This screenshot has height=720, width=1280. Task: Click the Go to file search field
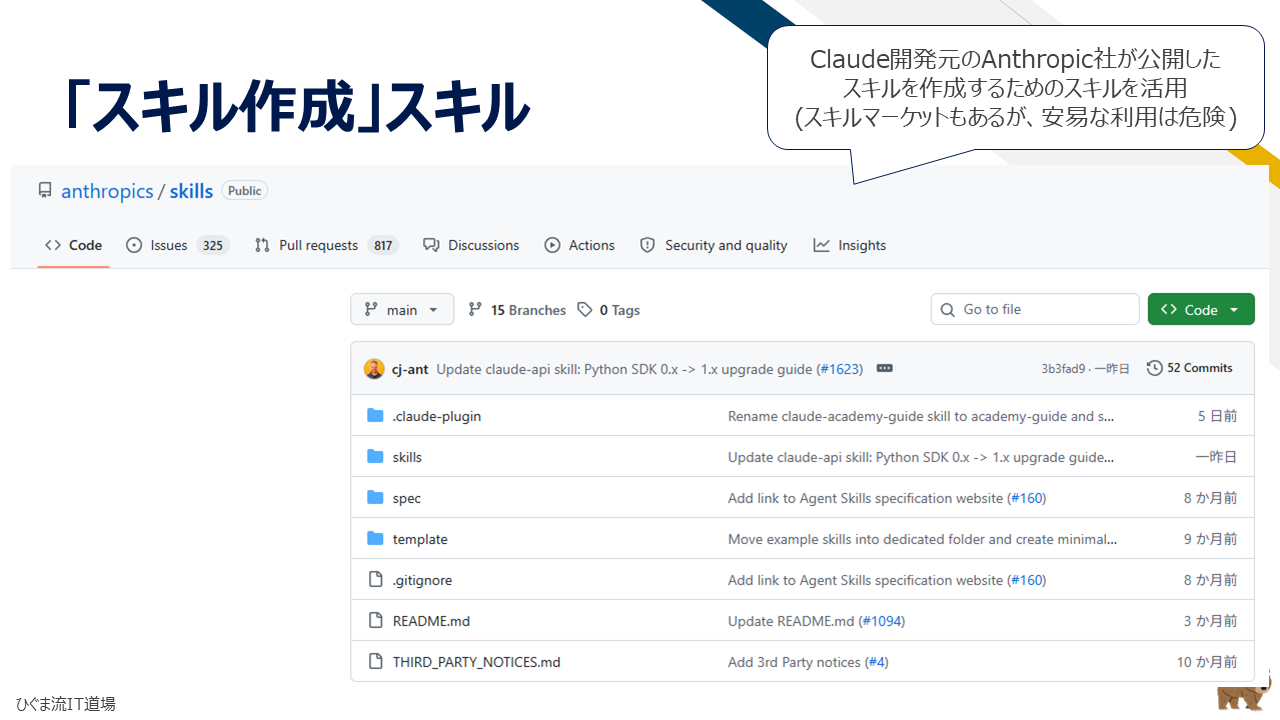(1035, 310)
